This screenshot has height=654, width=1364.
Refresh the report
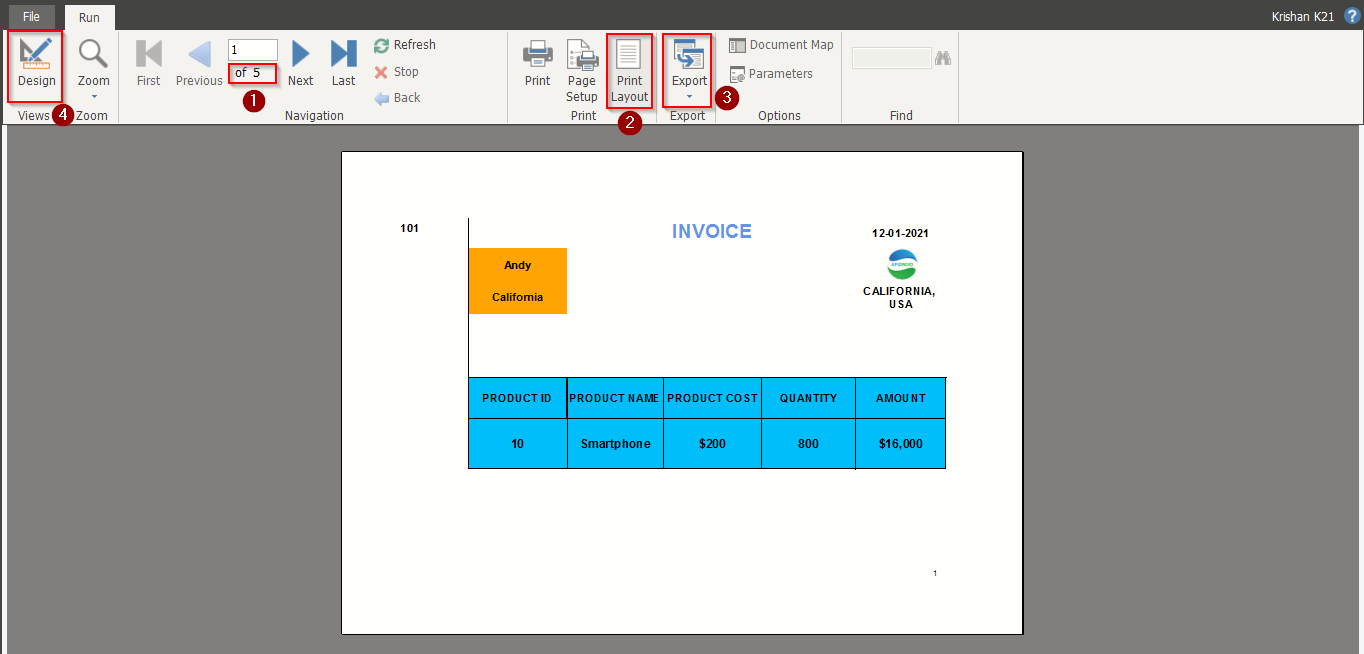(404, 44)
